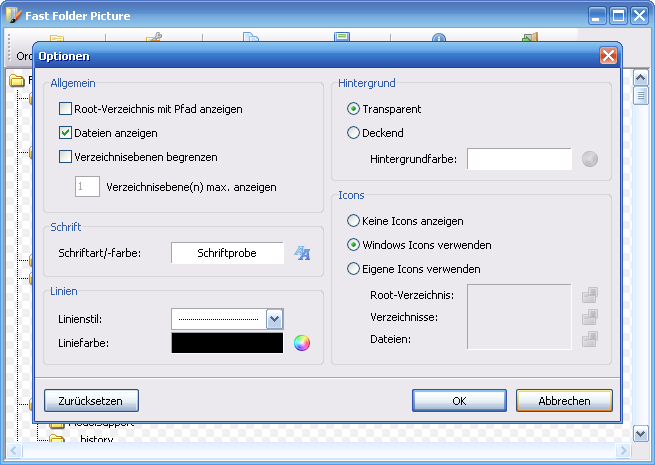Click the font chooser icon beside Schriftprobe
The image size is (655, 465).
click(x=302, y=254)
